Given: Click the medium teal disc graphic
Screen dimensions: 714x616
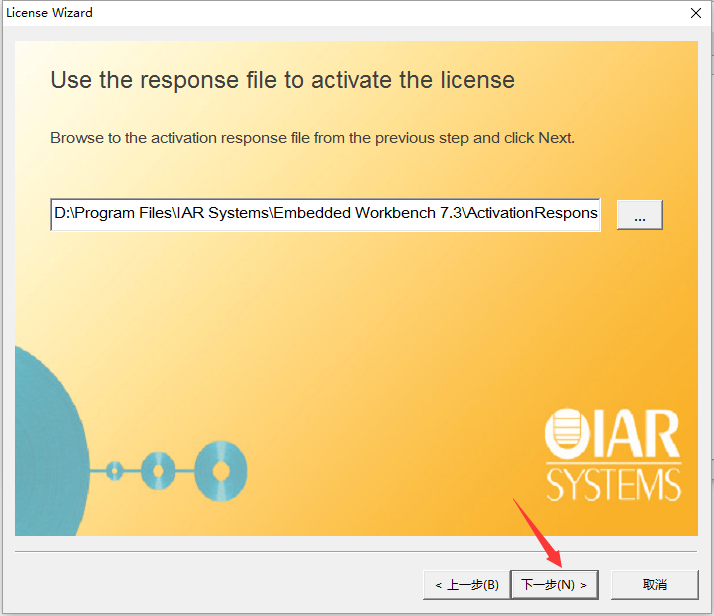Looking at the screenshot, I should click(158, 471).
